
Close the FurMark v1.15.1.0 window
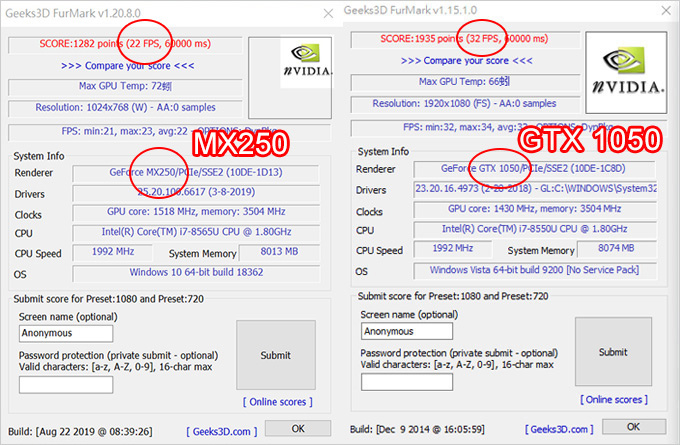(666, 10)
